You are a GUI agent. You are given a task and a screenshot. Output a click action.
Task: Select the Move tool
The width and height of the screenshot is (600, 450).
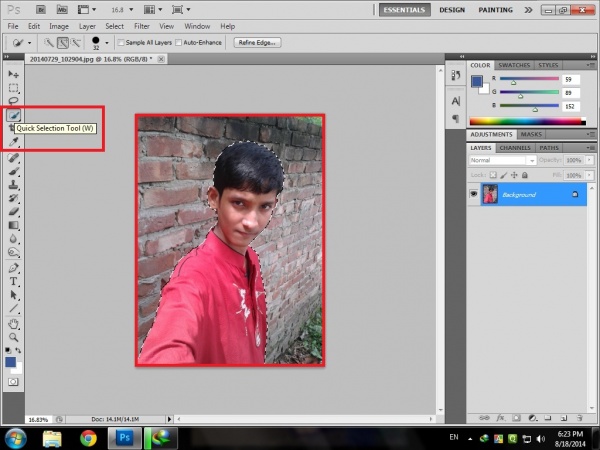(14, 74)
